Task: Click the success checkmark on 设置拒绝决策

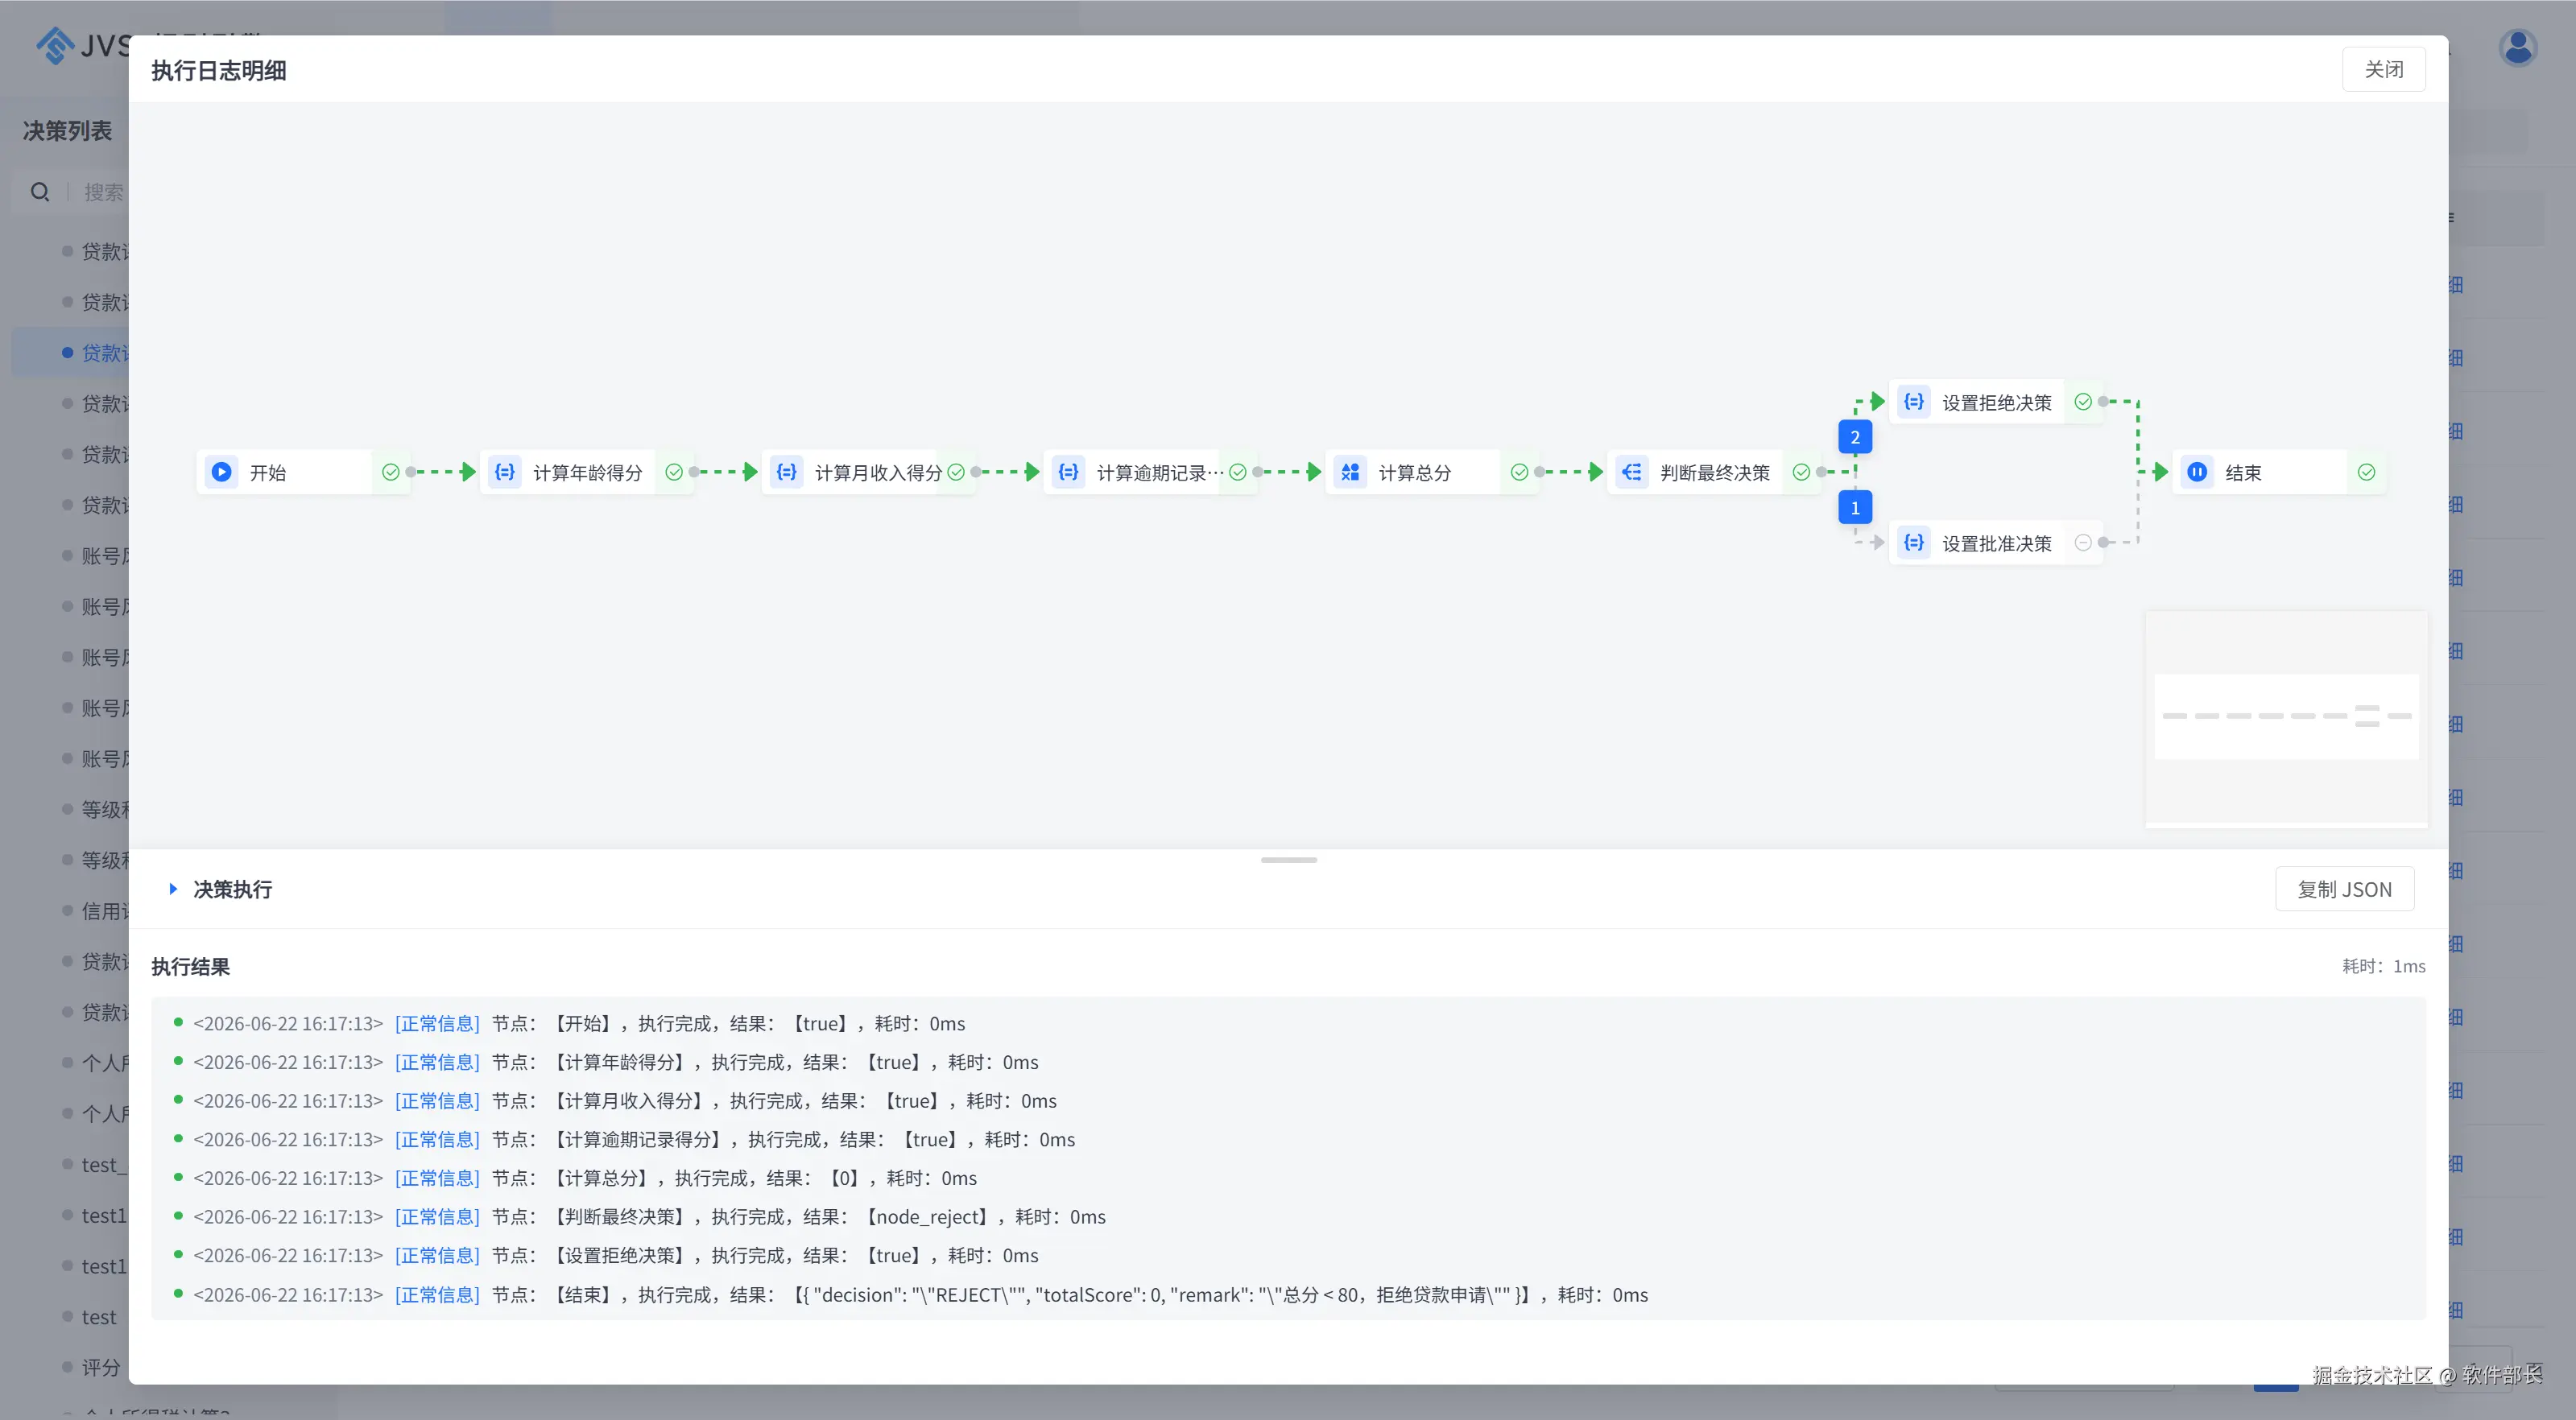Action: click(x=2083, y=402)
